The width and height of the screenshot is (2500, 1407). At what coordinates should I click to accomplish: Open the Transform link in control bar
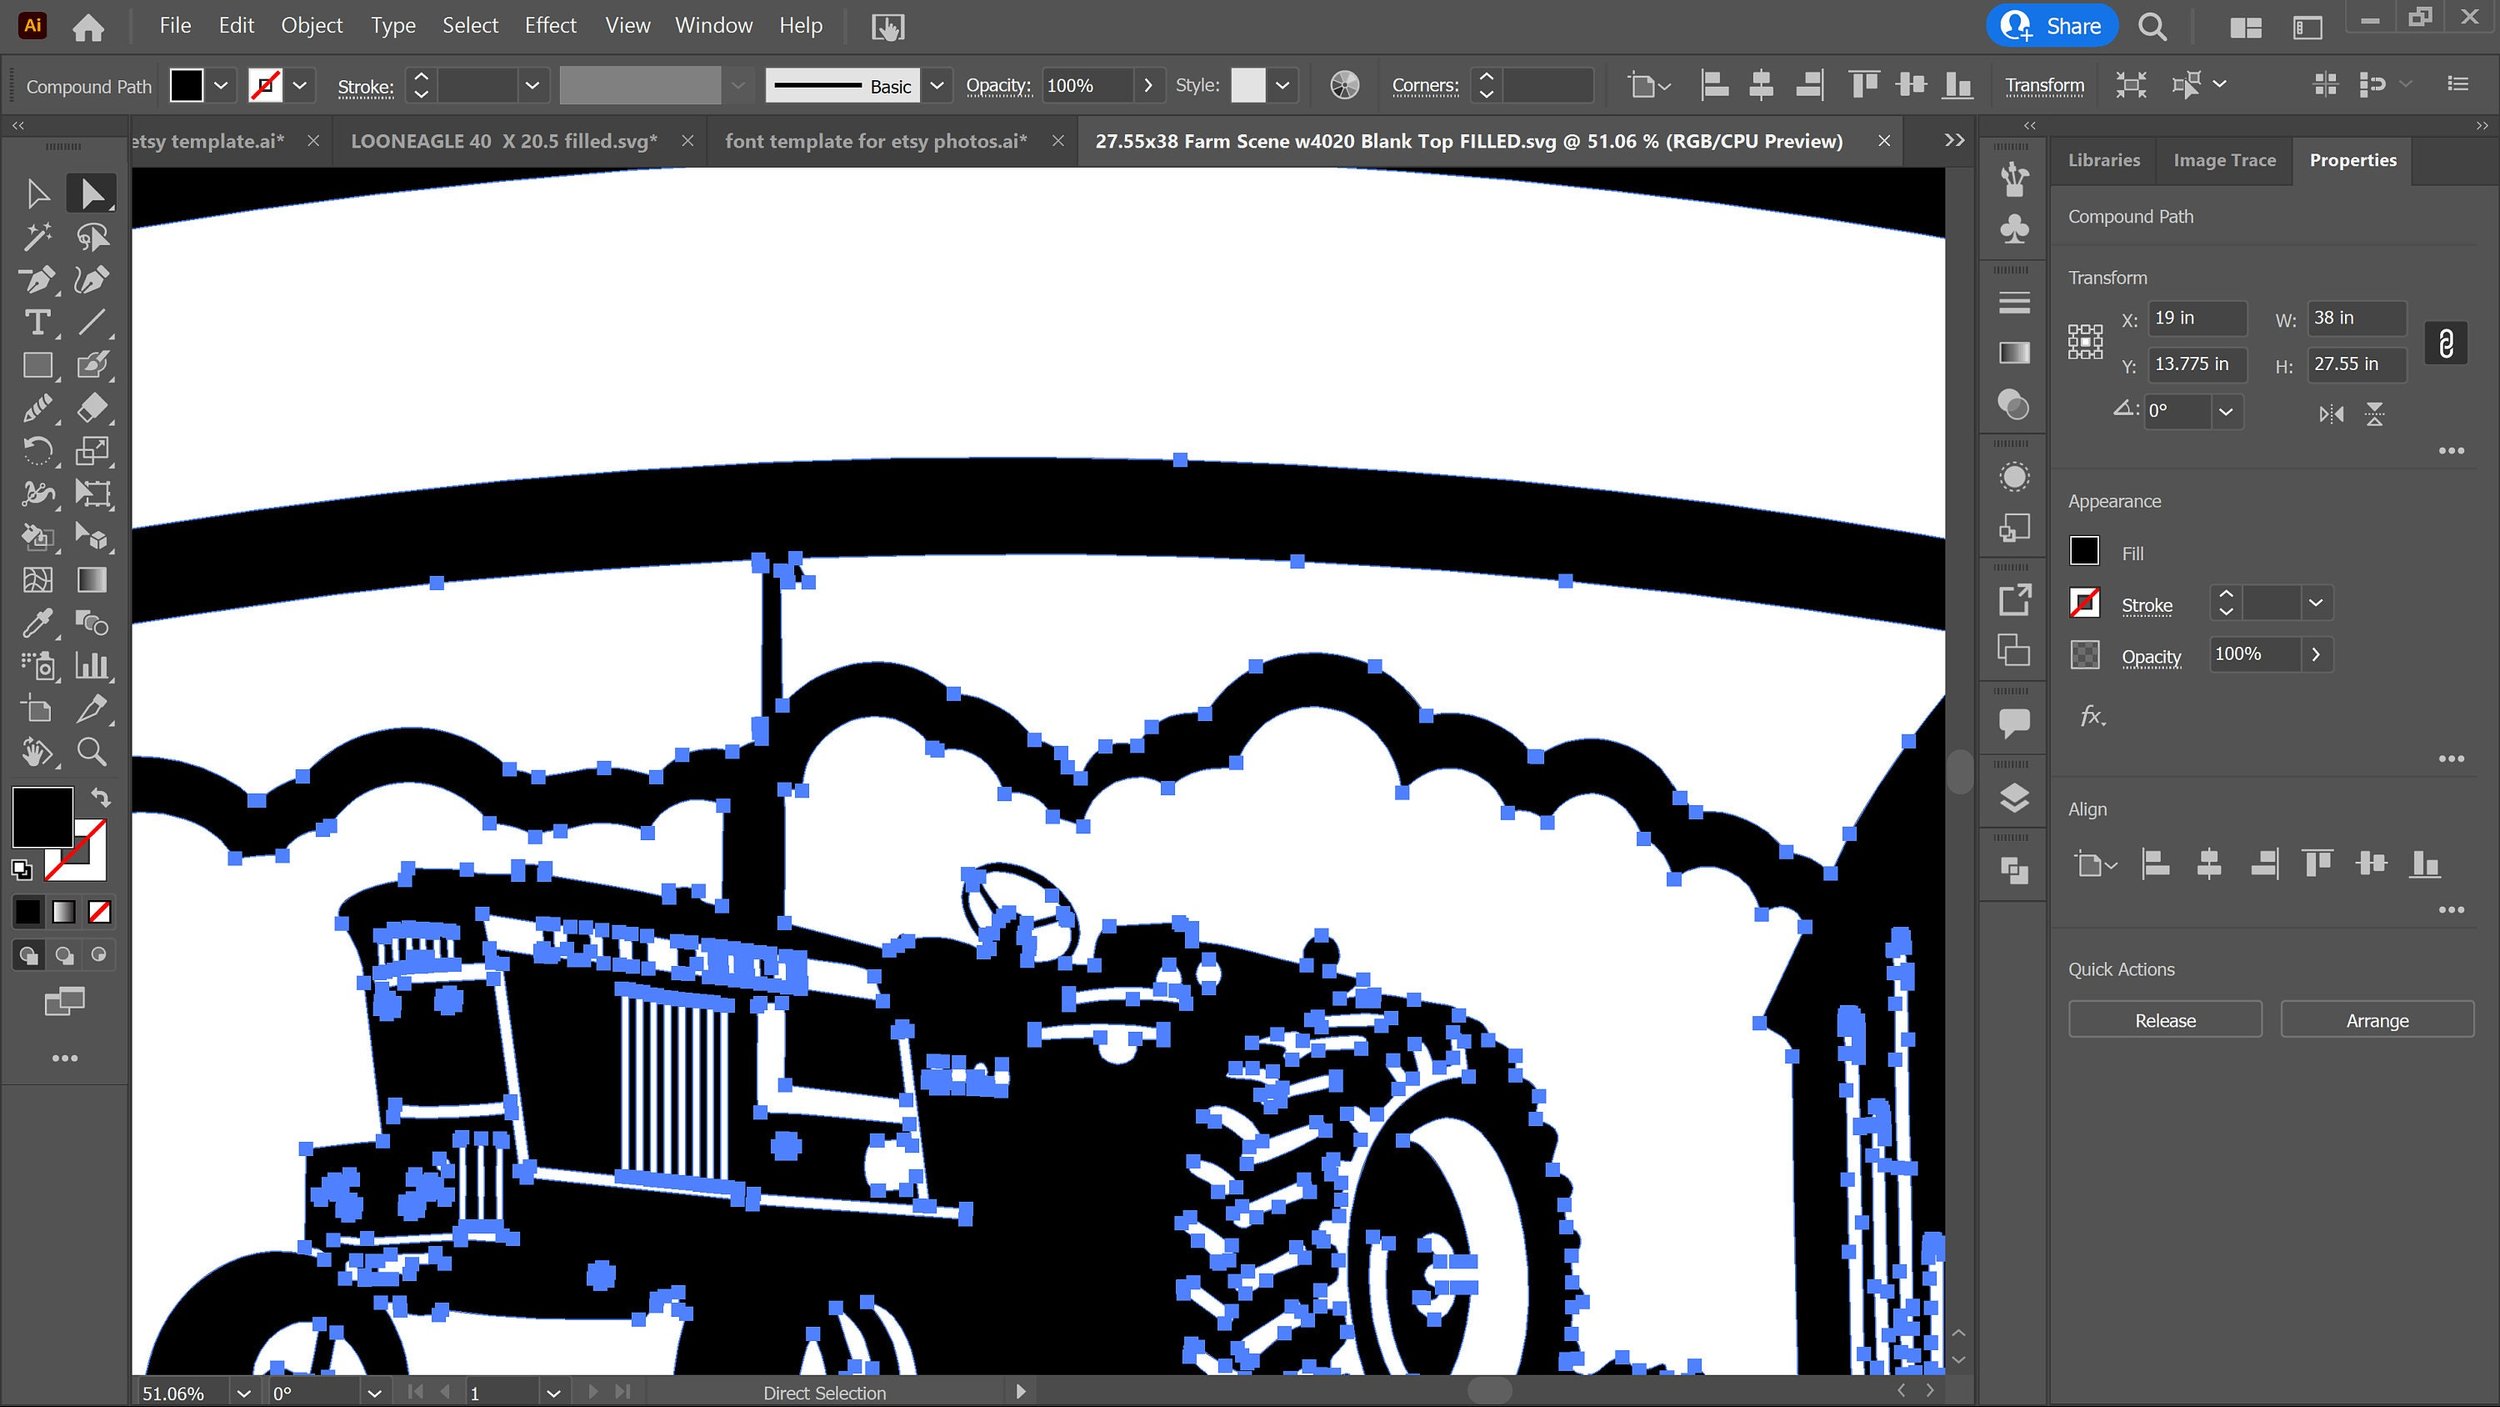(x=2044, y=85)
